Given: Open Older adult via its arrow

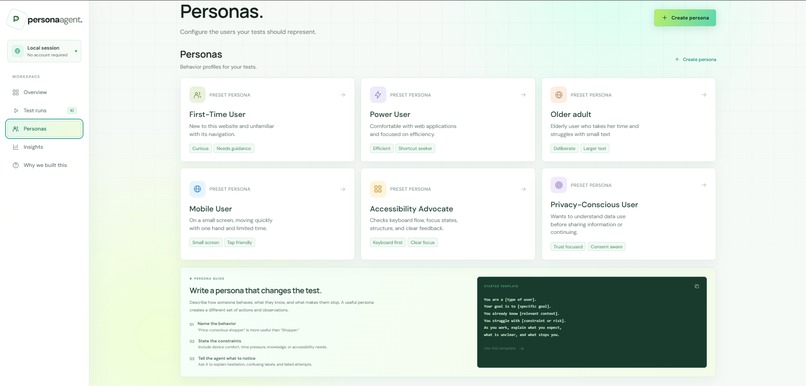Looking at the screenshot, I should coord(704,95).
